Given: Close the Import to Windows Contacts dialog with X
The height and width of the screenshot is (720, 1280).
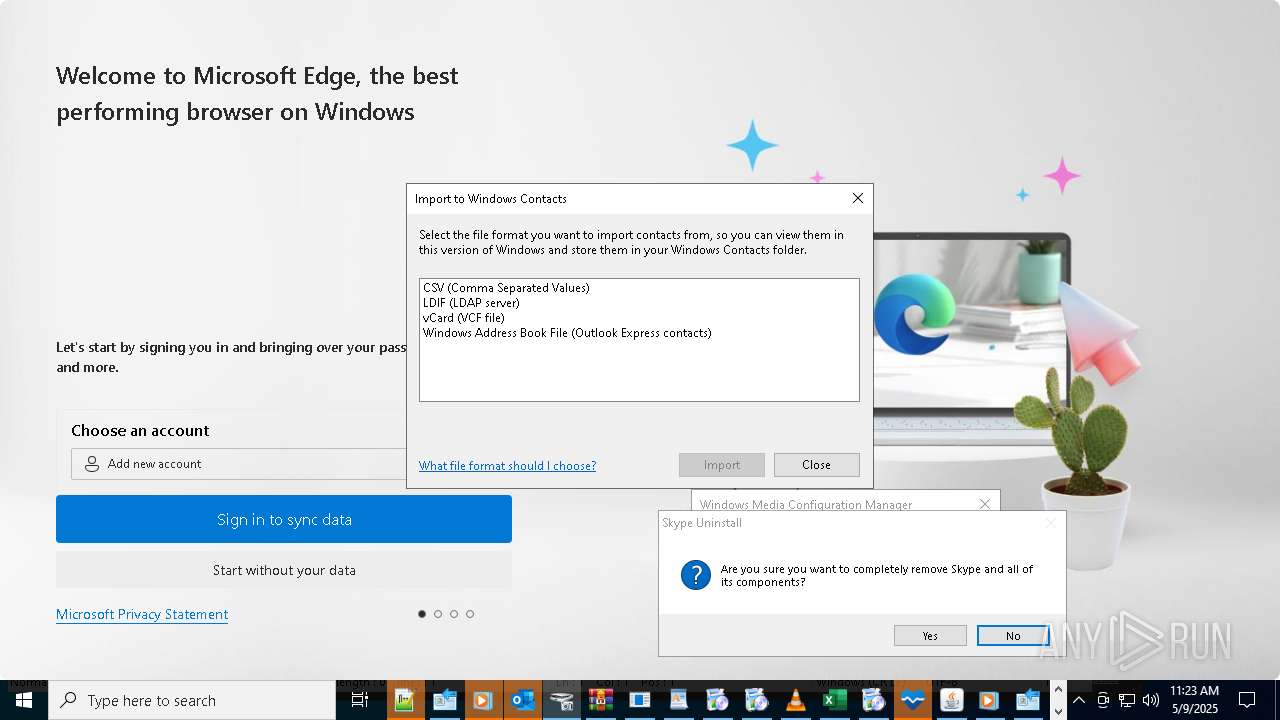Looking at the screenshot, I should (858, 198).
